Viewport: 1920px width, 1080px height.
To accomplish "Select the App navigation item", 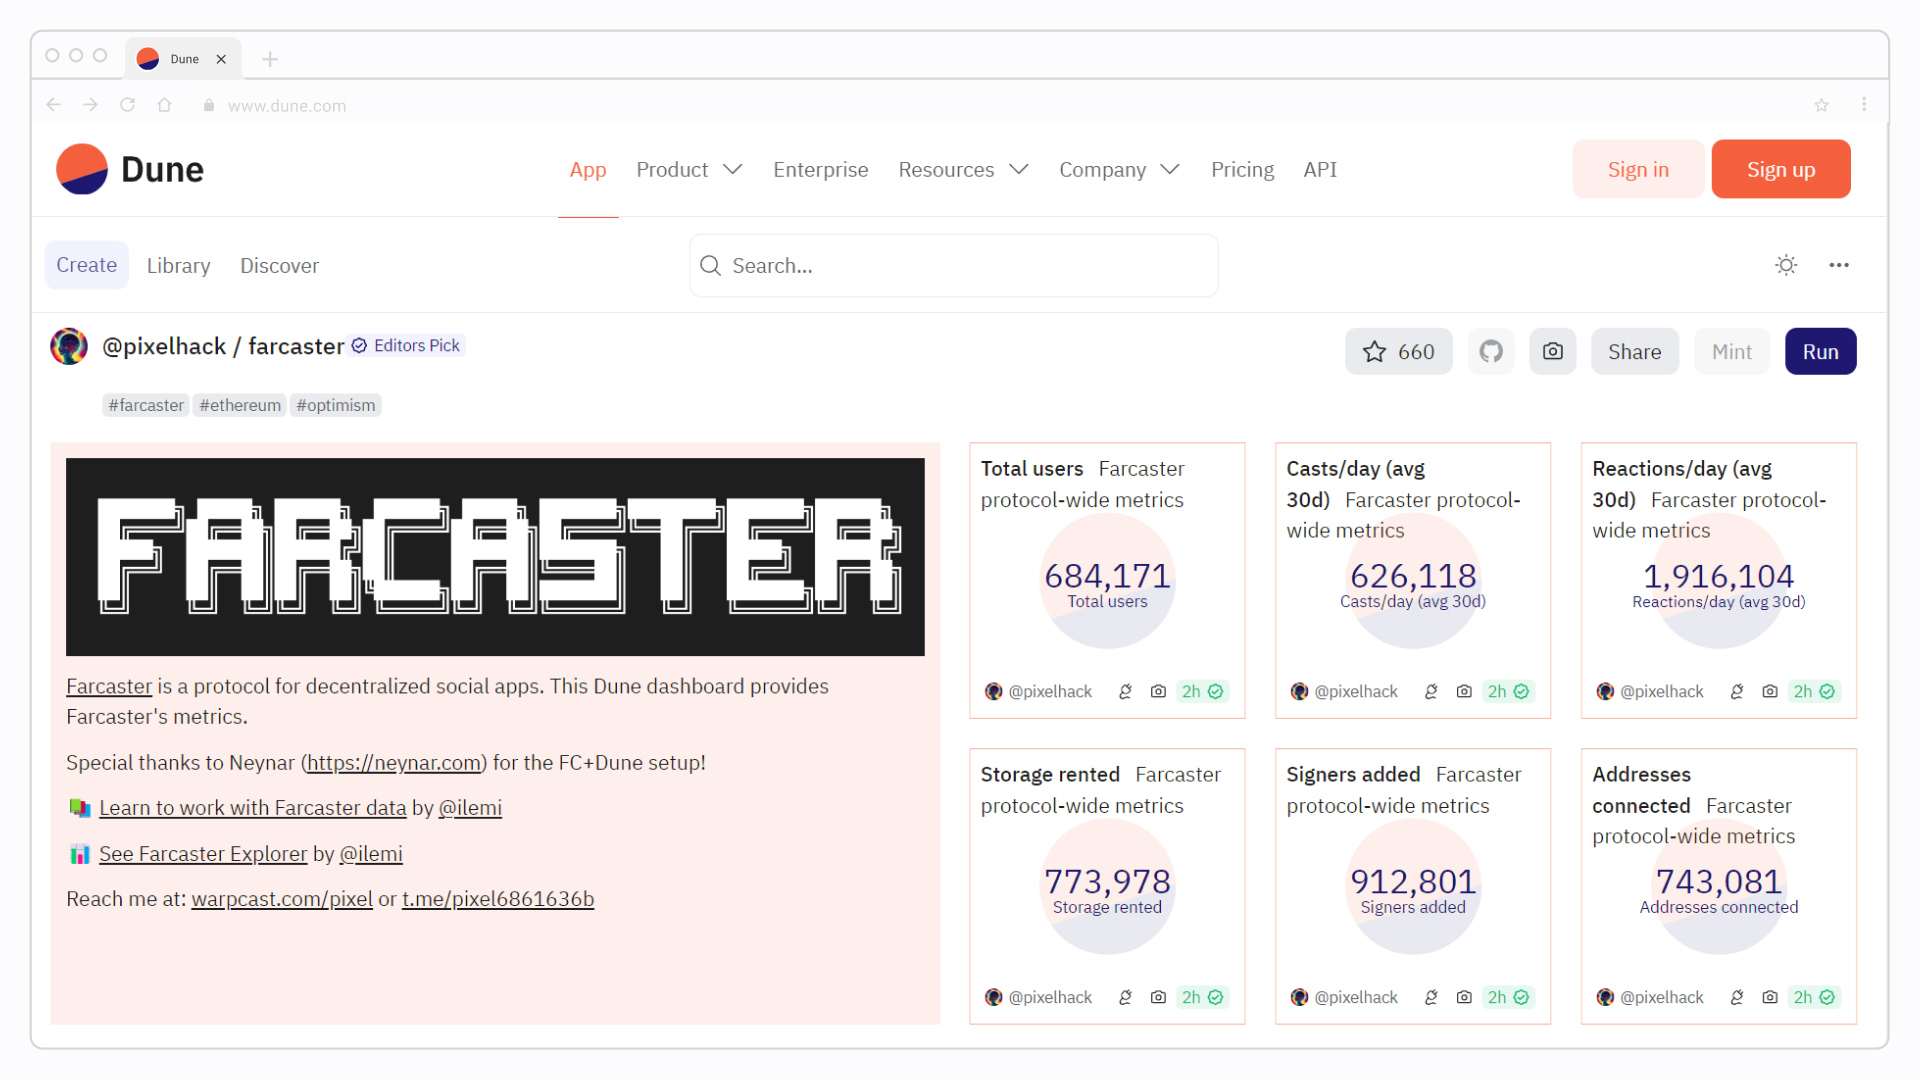I will point(588,170).
